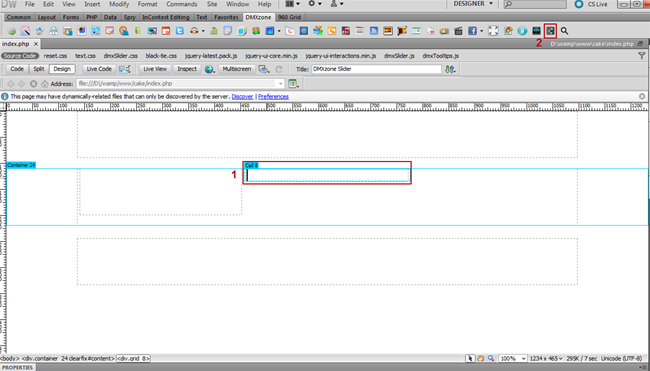
Task: Expand the Address field dropdown arrow
Action: [281, 84]
